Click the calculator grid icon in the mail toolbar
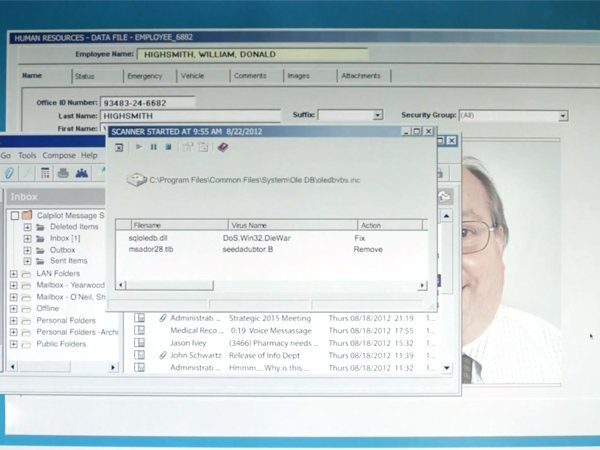600x450 pixels. (x=45, y=173)
